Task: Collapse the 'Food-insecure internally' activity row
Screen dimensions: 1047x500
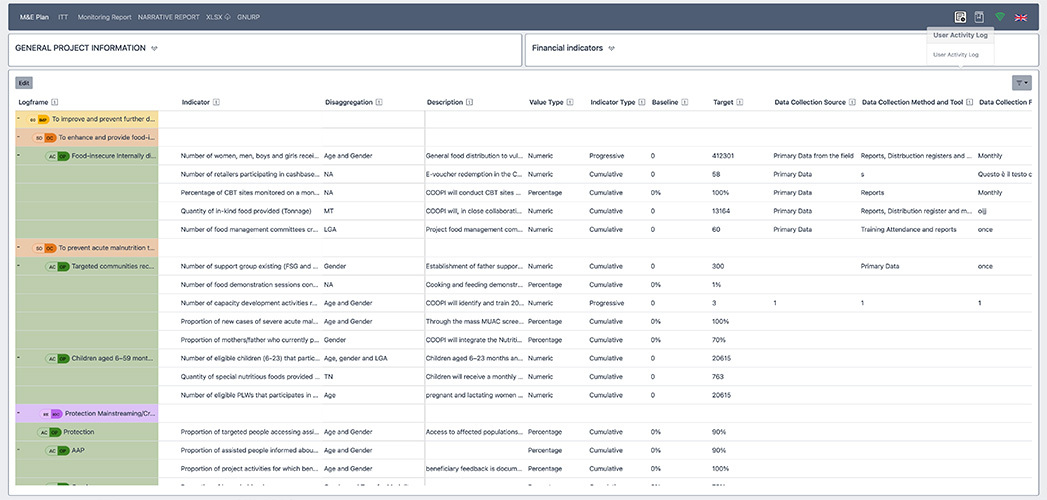Action: pyautogui.click(x=19, y=155)
